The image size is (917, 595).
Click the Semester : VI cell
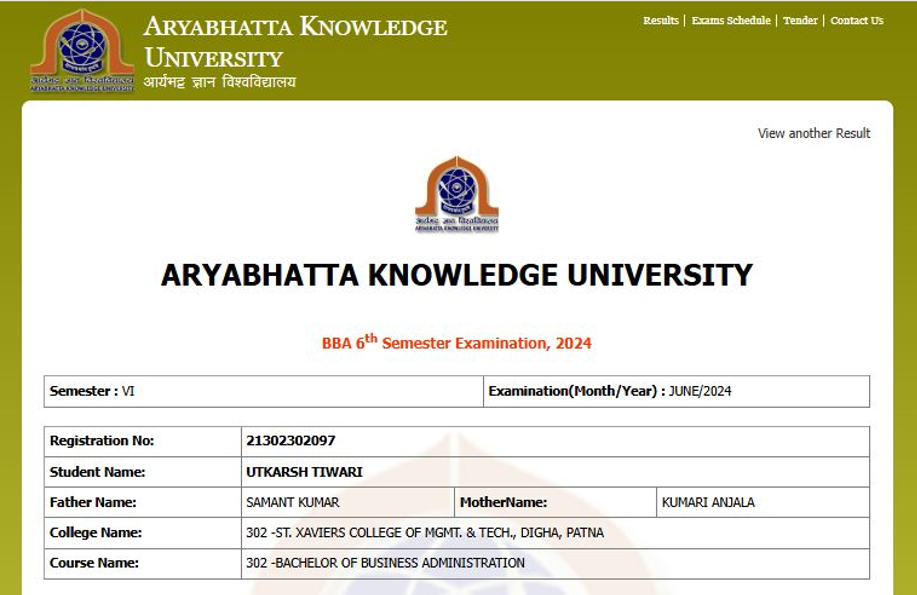point(264,391)
